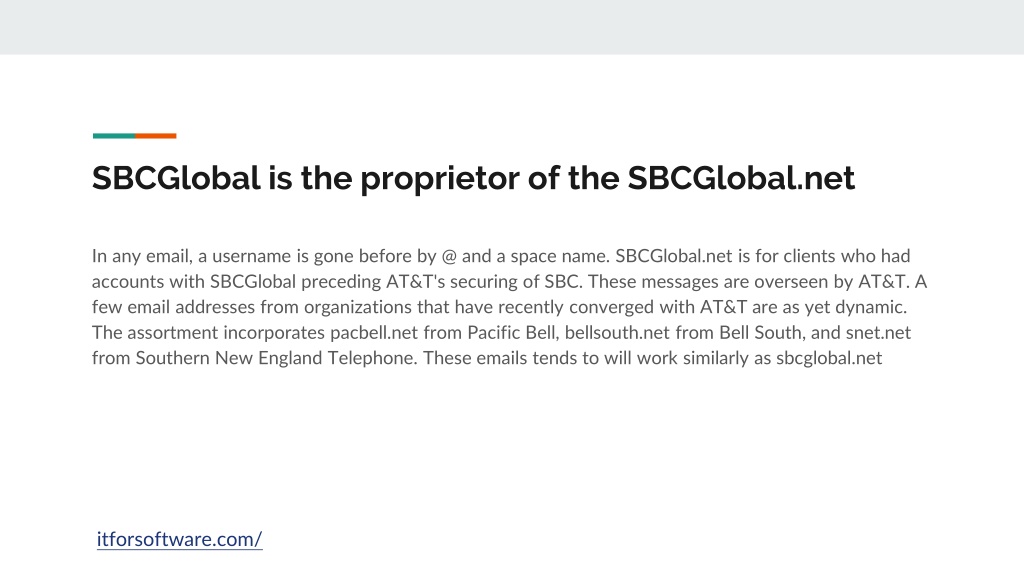Click AT&T's in the second paragraph line
This screenshot has width=1024, height=576.
(415, 281)
